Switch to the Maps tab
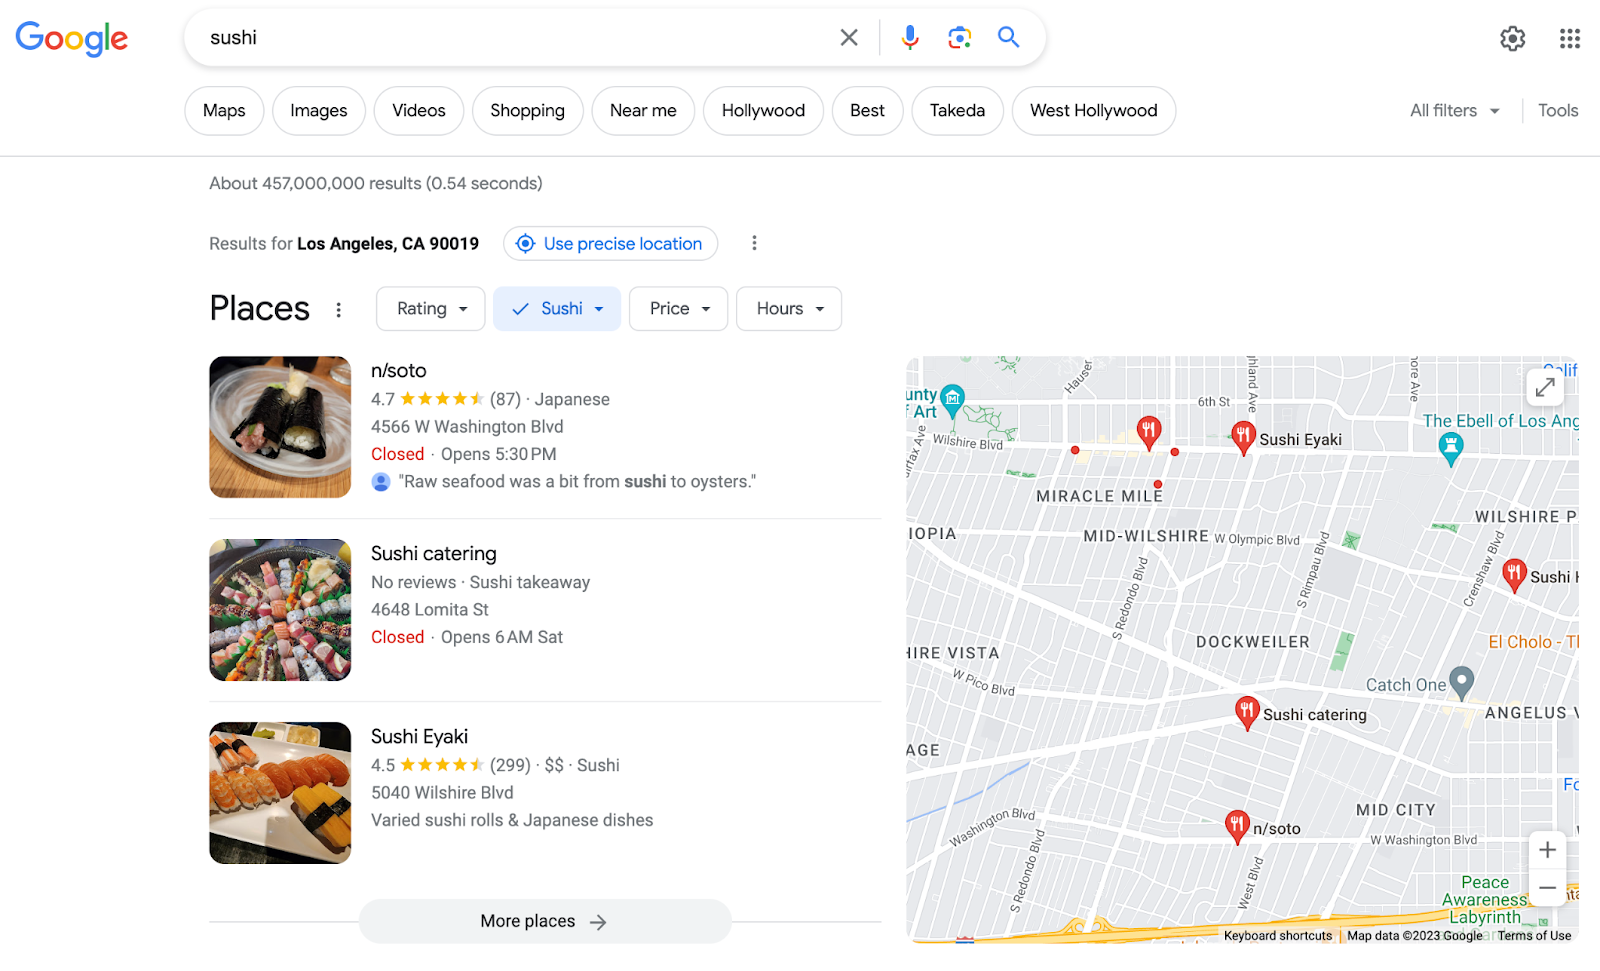 click(224, 111)
